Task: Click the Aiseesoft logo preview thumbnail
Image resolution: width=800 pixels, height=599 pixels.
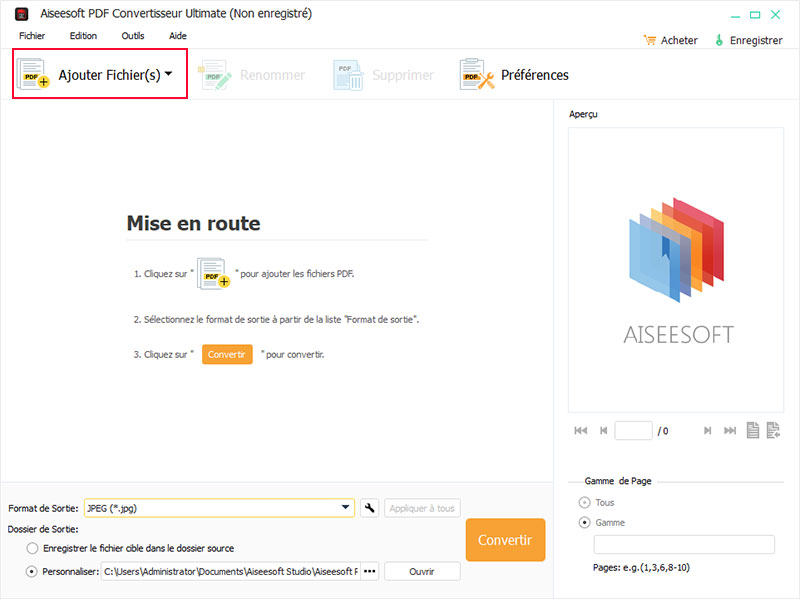Action: tap(676, 270)
